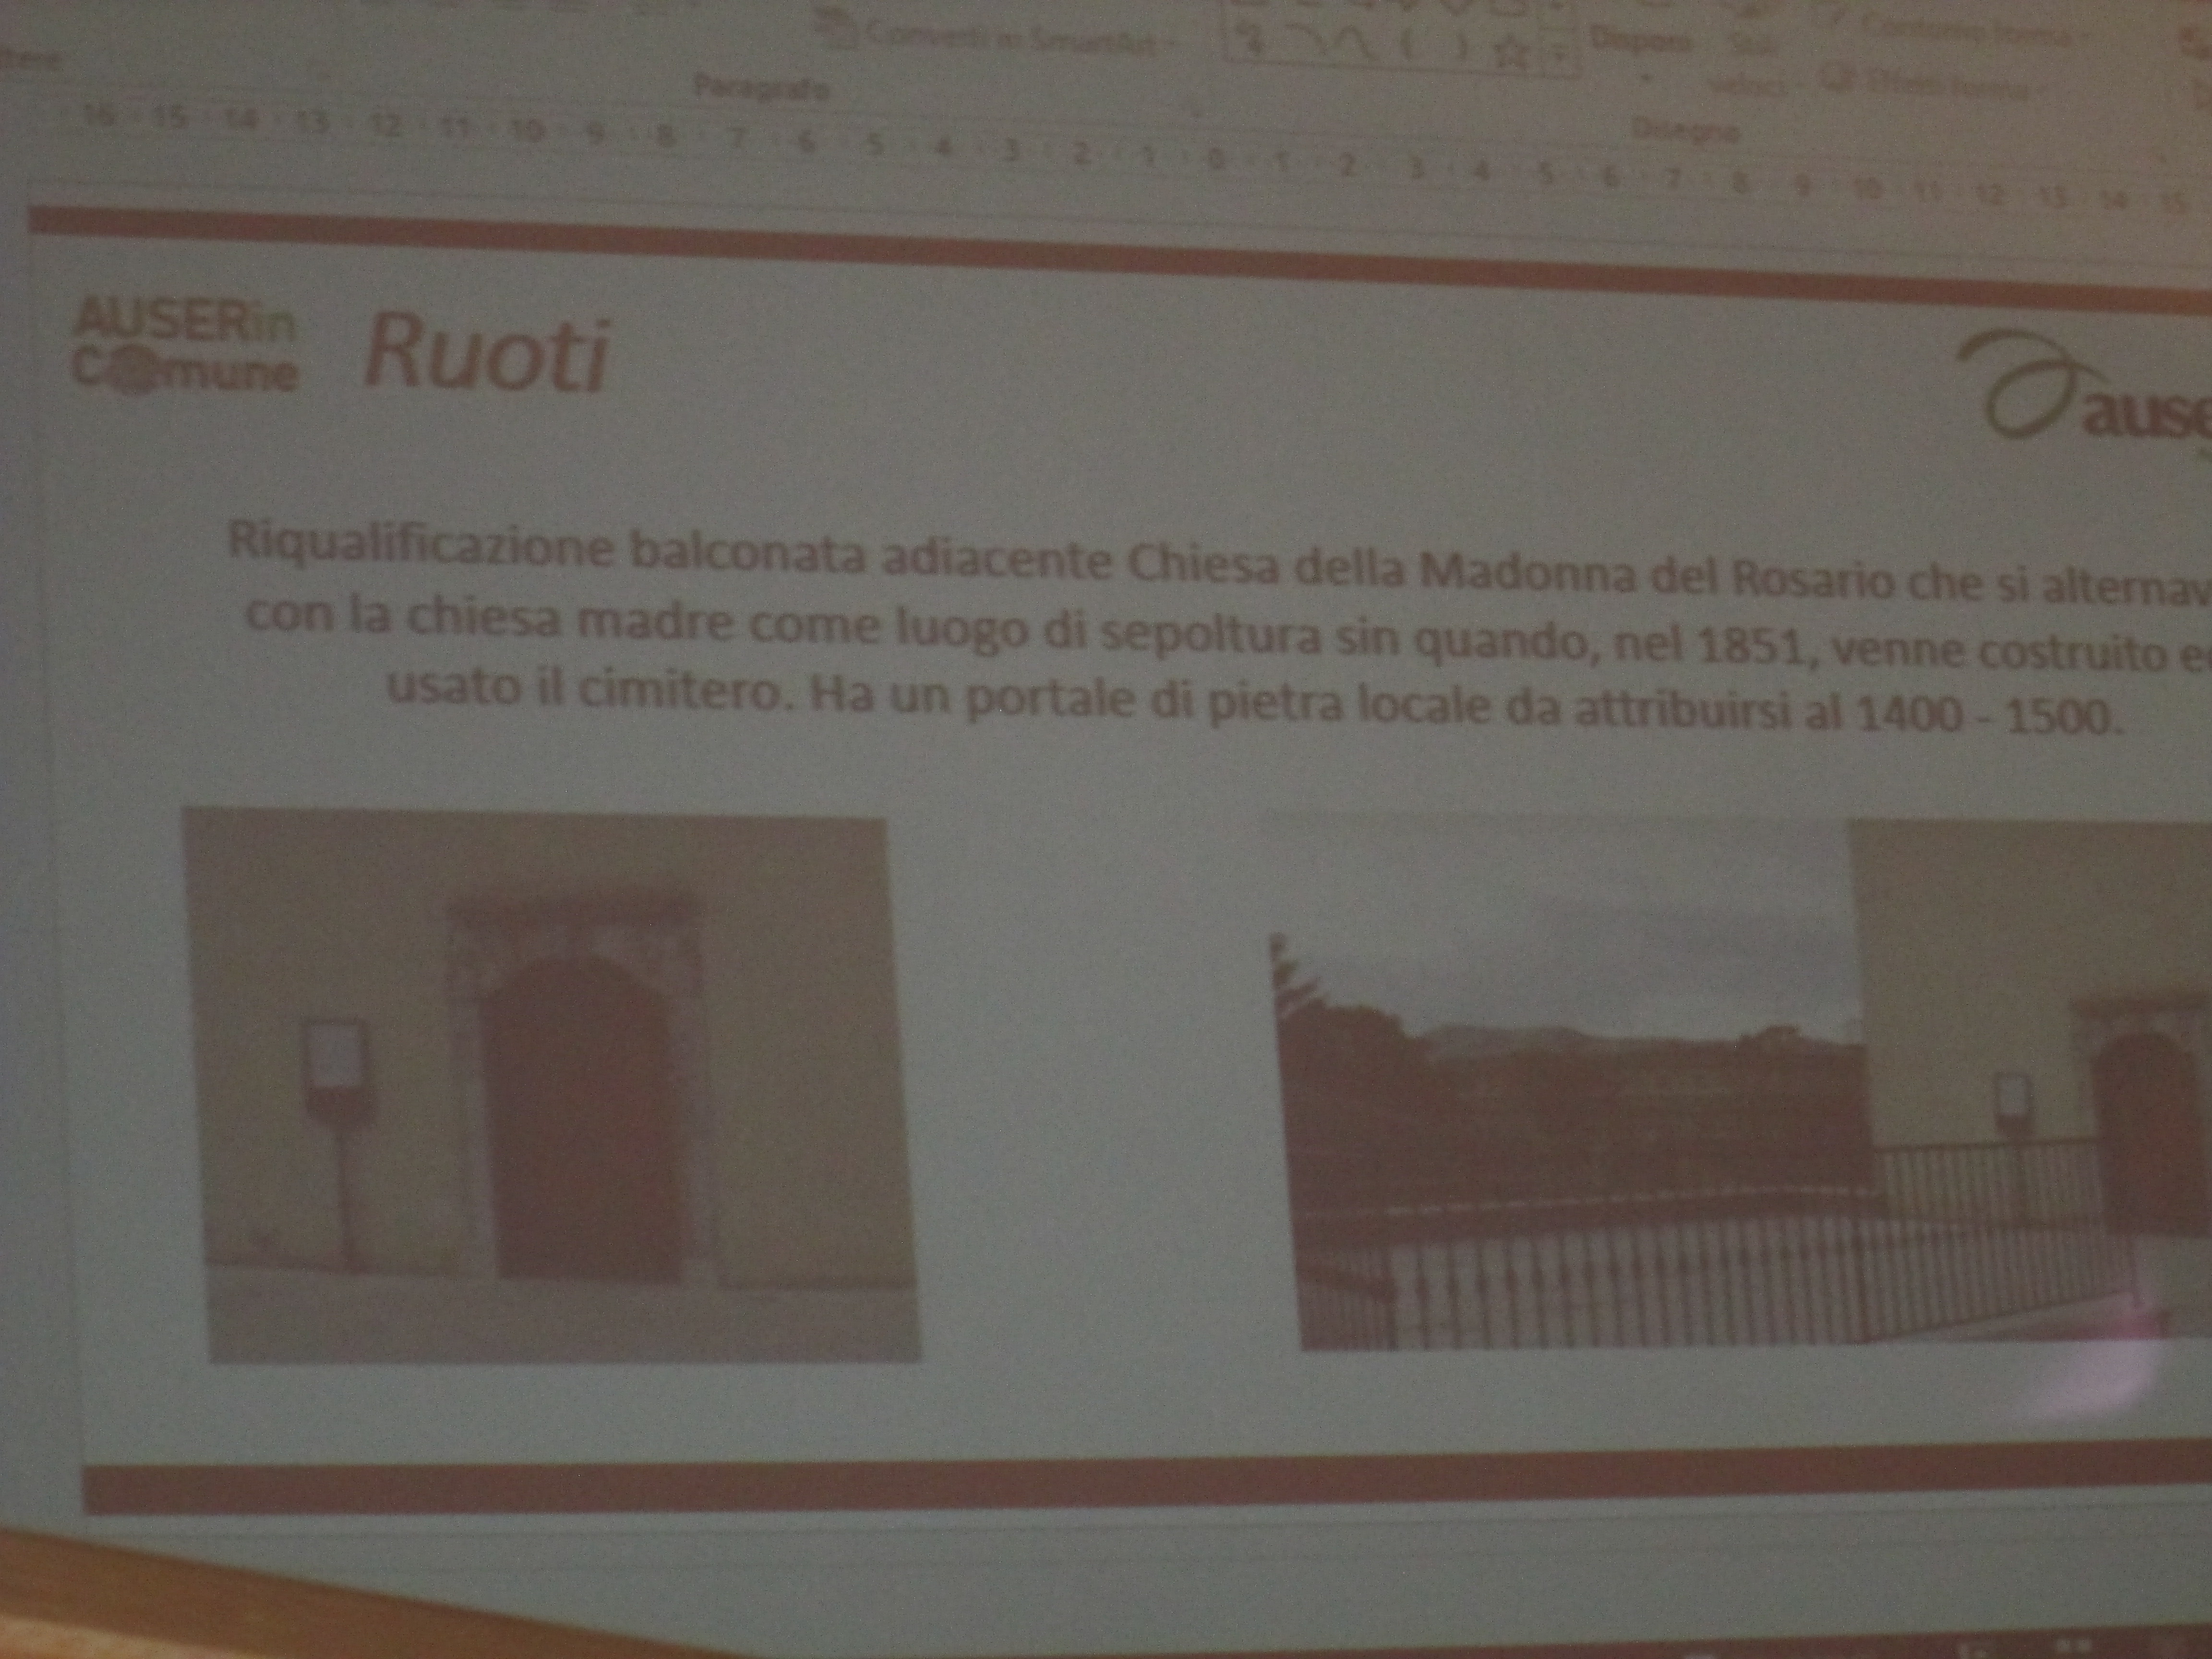Open the Contorno forma dropdown
Viewport: 2212px width, 1659px height.
click(1953, 29)
